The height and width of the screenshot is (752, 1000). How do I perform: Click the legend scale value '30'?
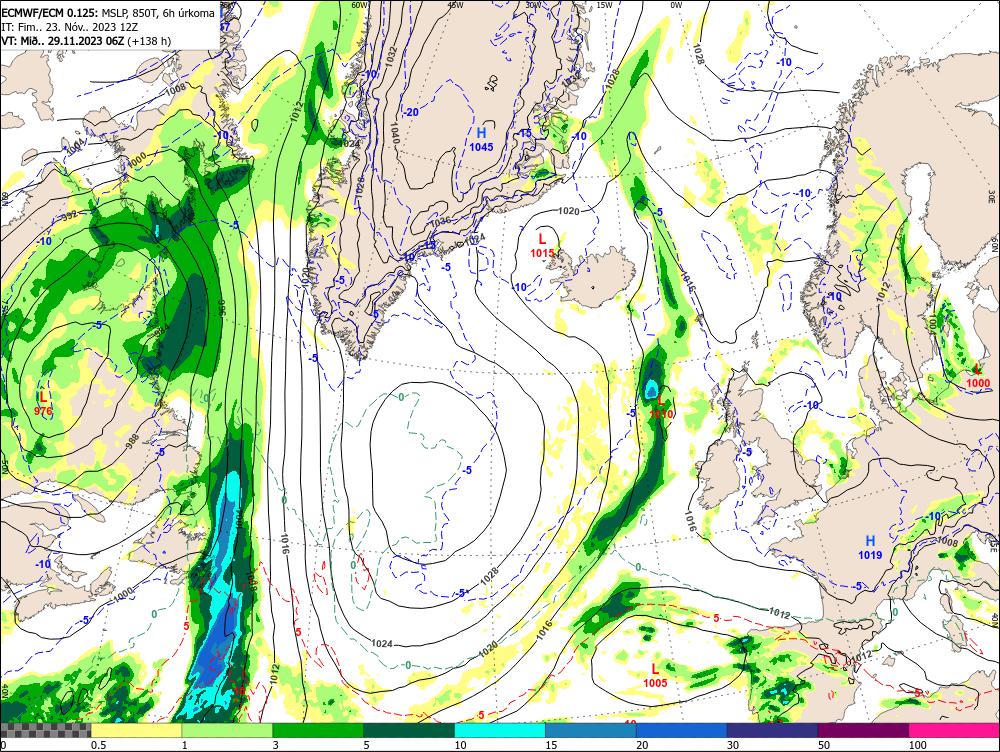tap(733, 745)
